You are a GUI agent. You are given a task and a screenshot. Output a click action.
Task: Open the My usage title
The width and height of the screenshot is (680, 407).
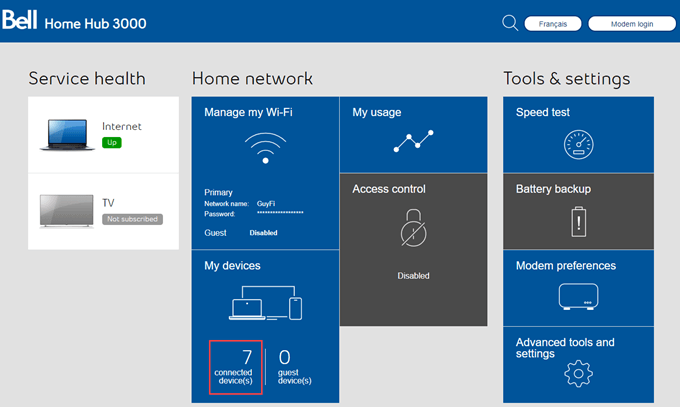pyautogui.click(x=376, y=112)
